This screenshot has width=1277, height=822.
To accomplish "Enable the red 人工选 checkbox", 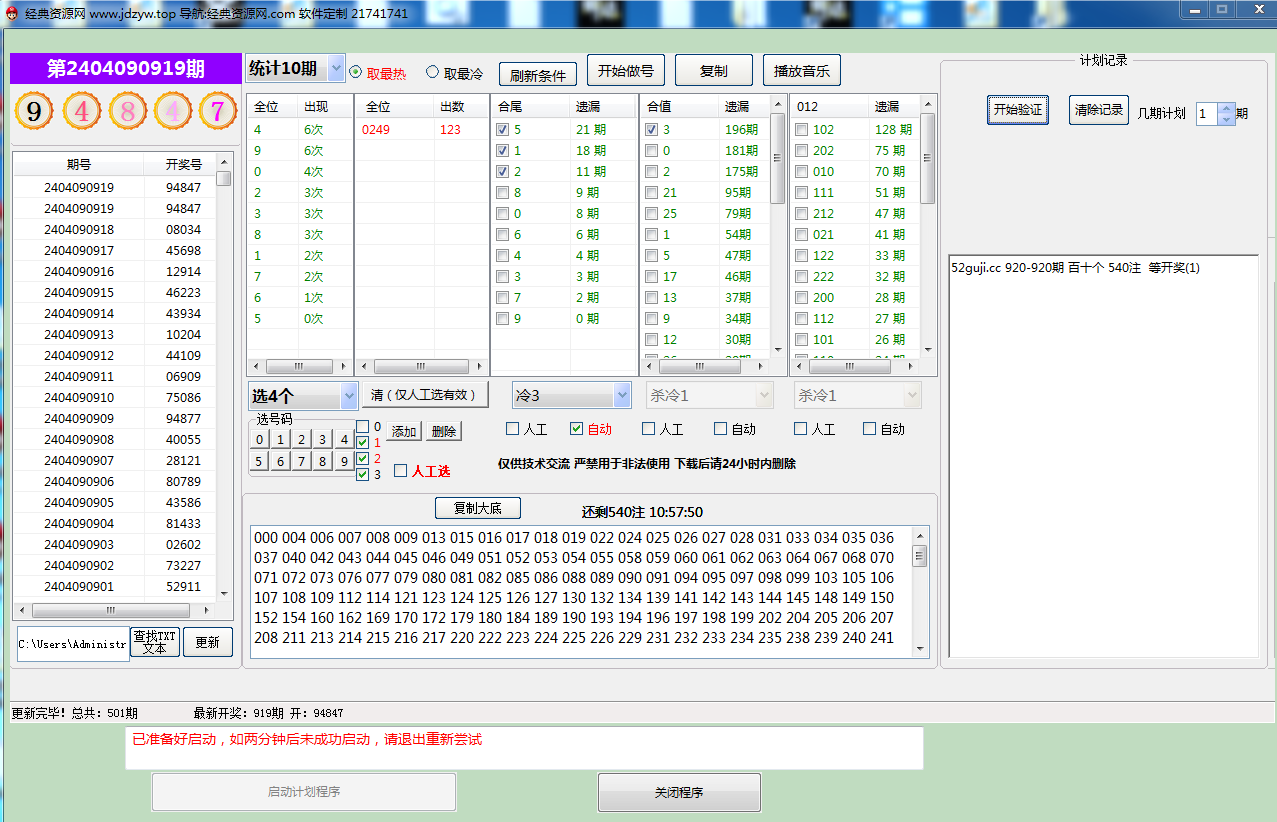I will pyautogui.click(x=401, y=471).
